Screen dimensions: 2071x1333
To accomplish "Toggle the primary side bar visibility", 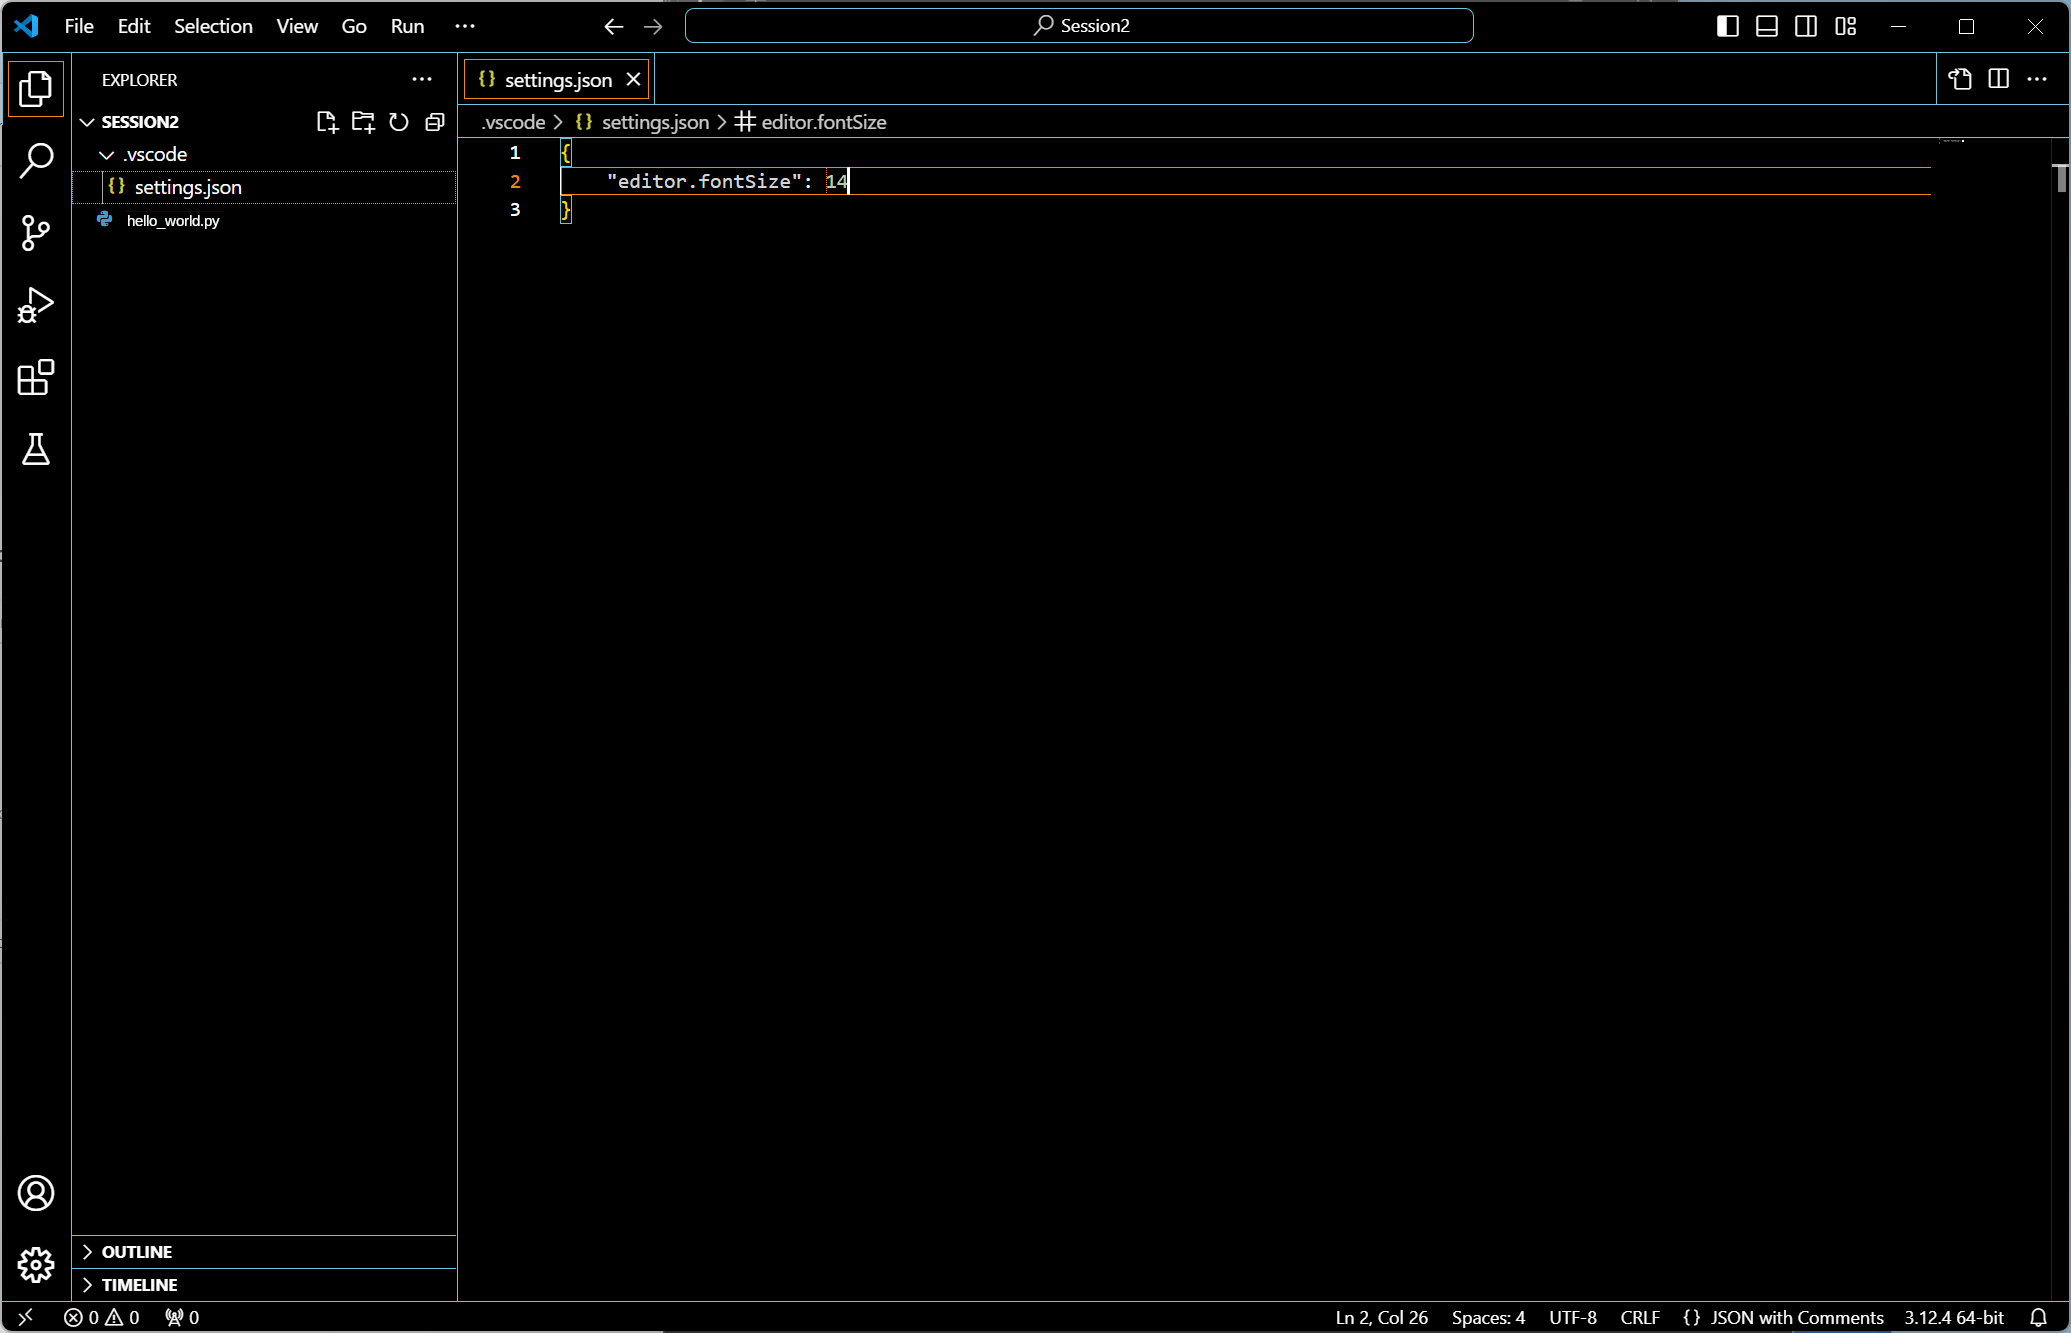I will tap(1727, 26).
